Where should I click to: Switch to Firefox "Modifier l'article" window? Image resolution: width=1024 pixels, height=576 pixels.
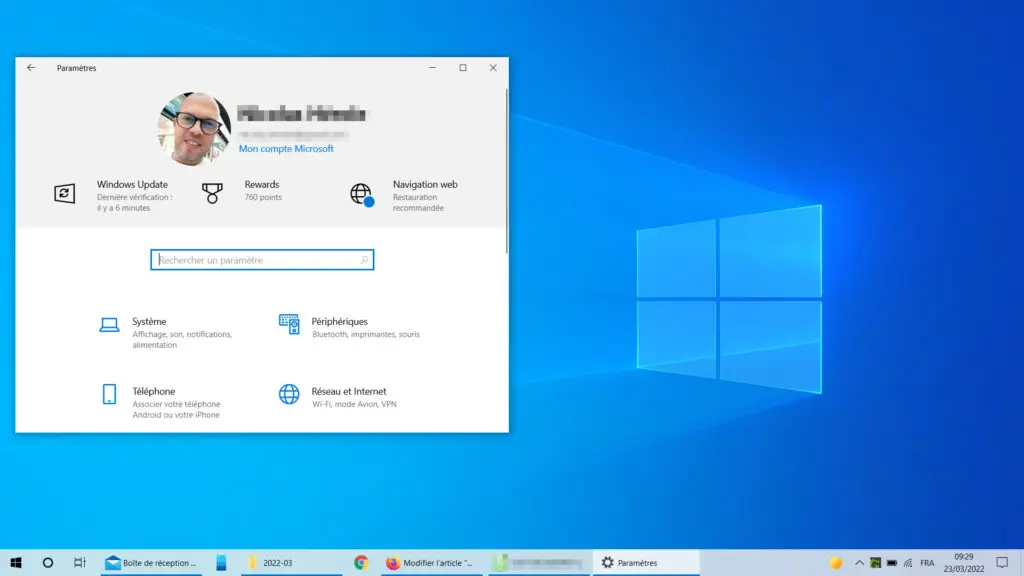[431, 562]
